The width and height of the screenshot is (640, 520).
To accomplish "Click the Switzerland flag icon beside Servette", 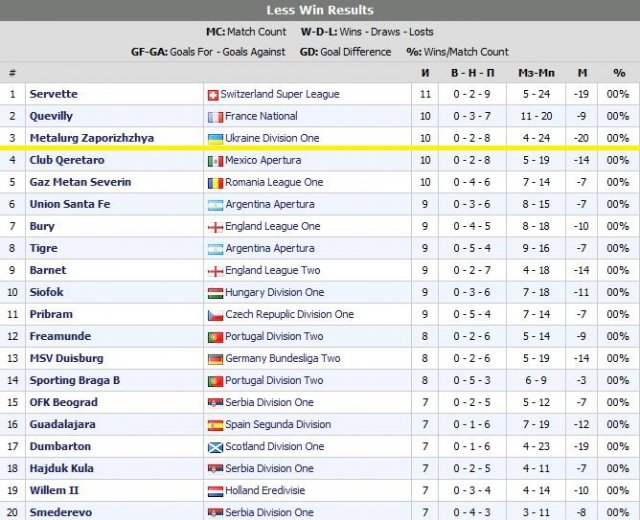I will (x=212, y=95).
